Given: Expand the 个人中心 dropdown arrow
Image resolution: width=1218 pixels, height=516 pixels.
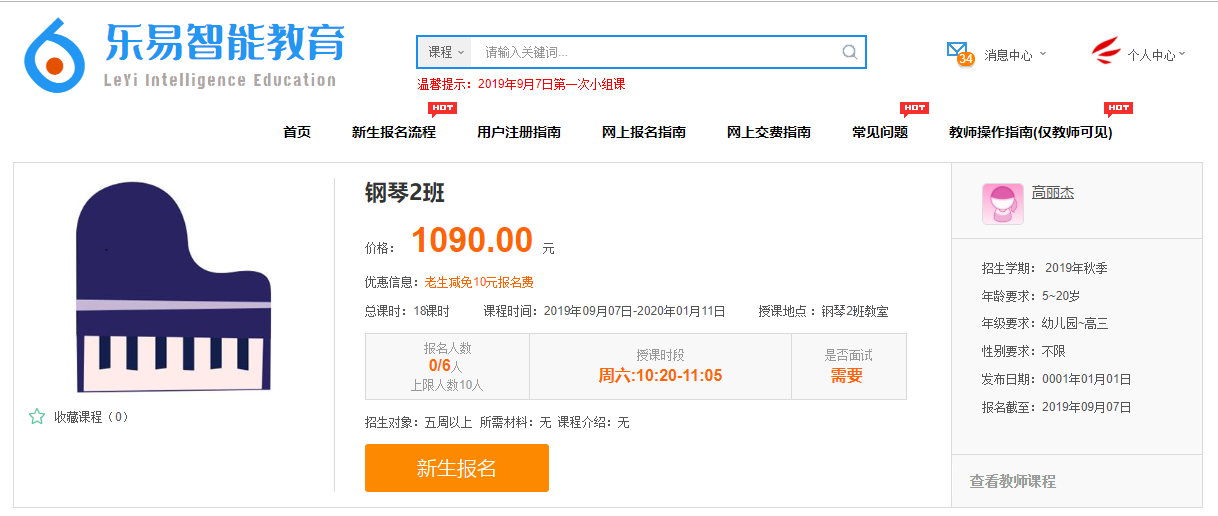Looking at the screenshot, I should coord(1182,54).
